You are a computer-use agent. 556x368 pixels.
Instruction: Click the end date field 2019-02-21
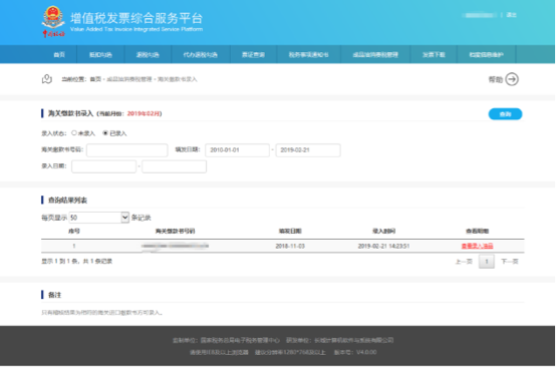[308, 150]
